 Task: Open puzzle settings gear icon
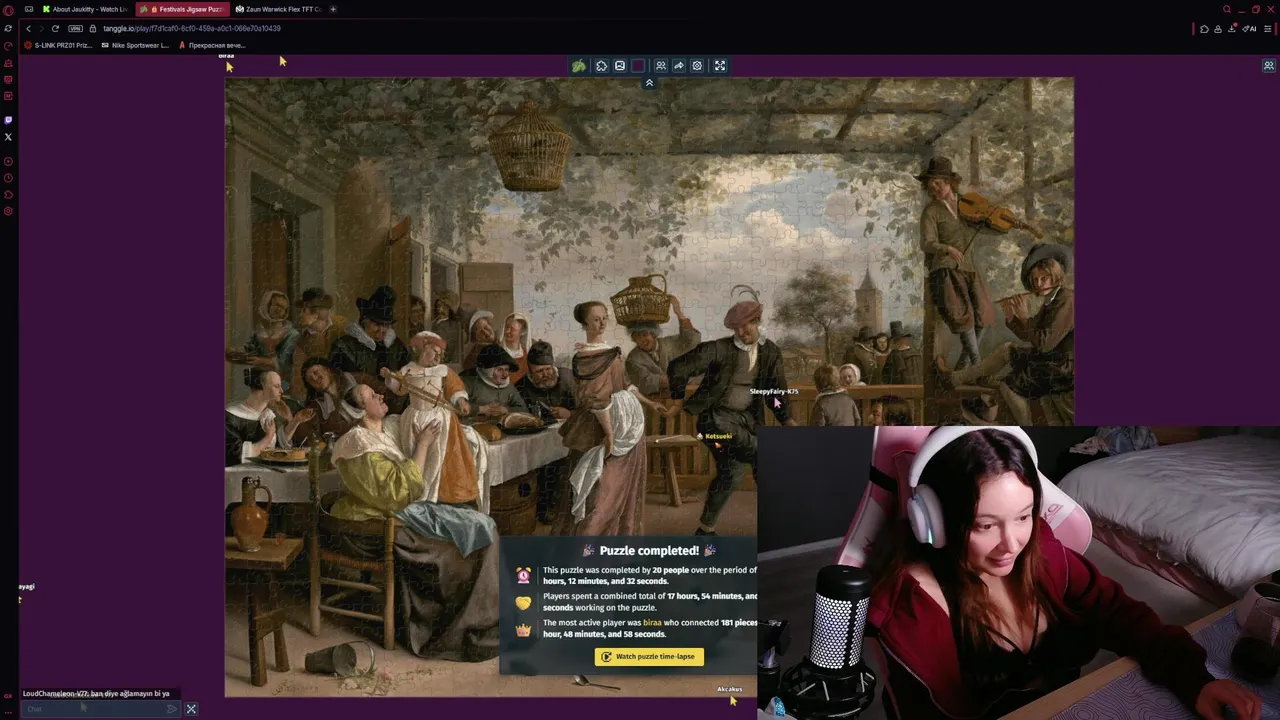coord(698,66)
